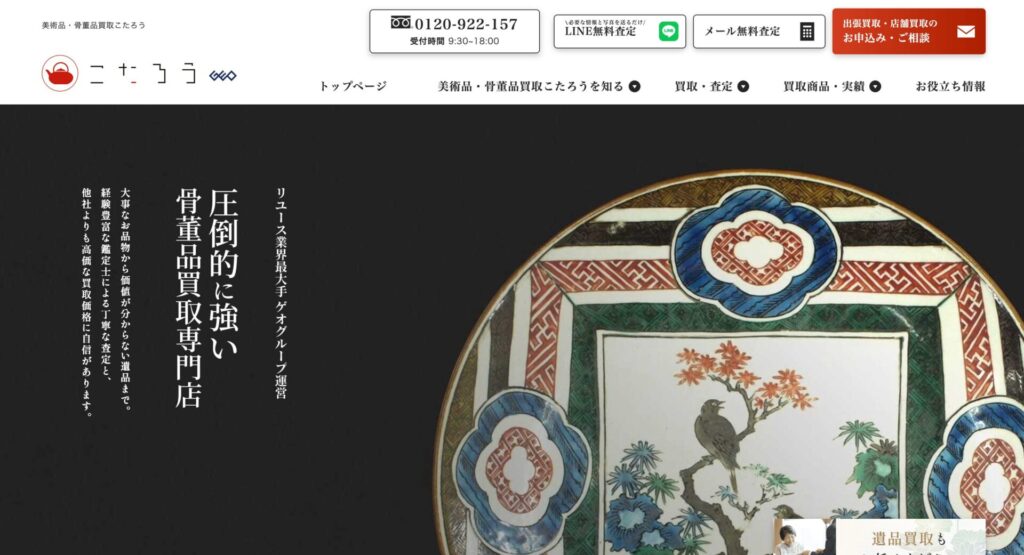Expand the 買取・査定 menu arrow

coord(743,86)
